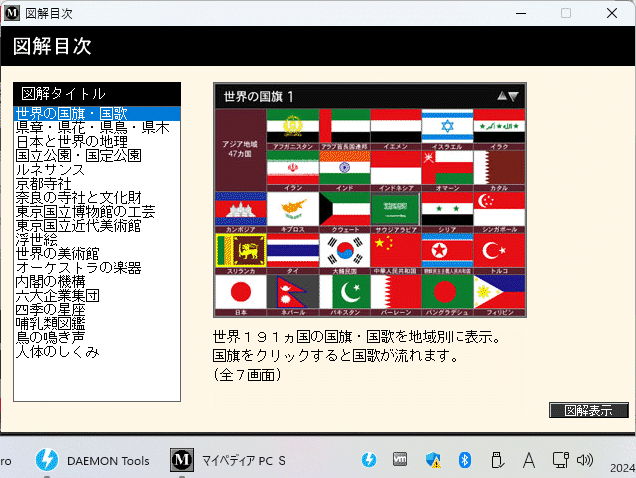
Task: Click the アジア地域 47カ国 label tile
Action: point(239,150)
